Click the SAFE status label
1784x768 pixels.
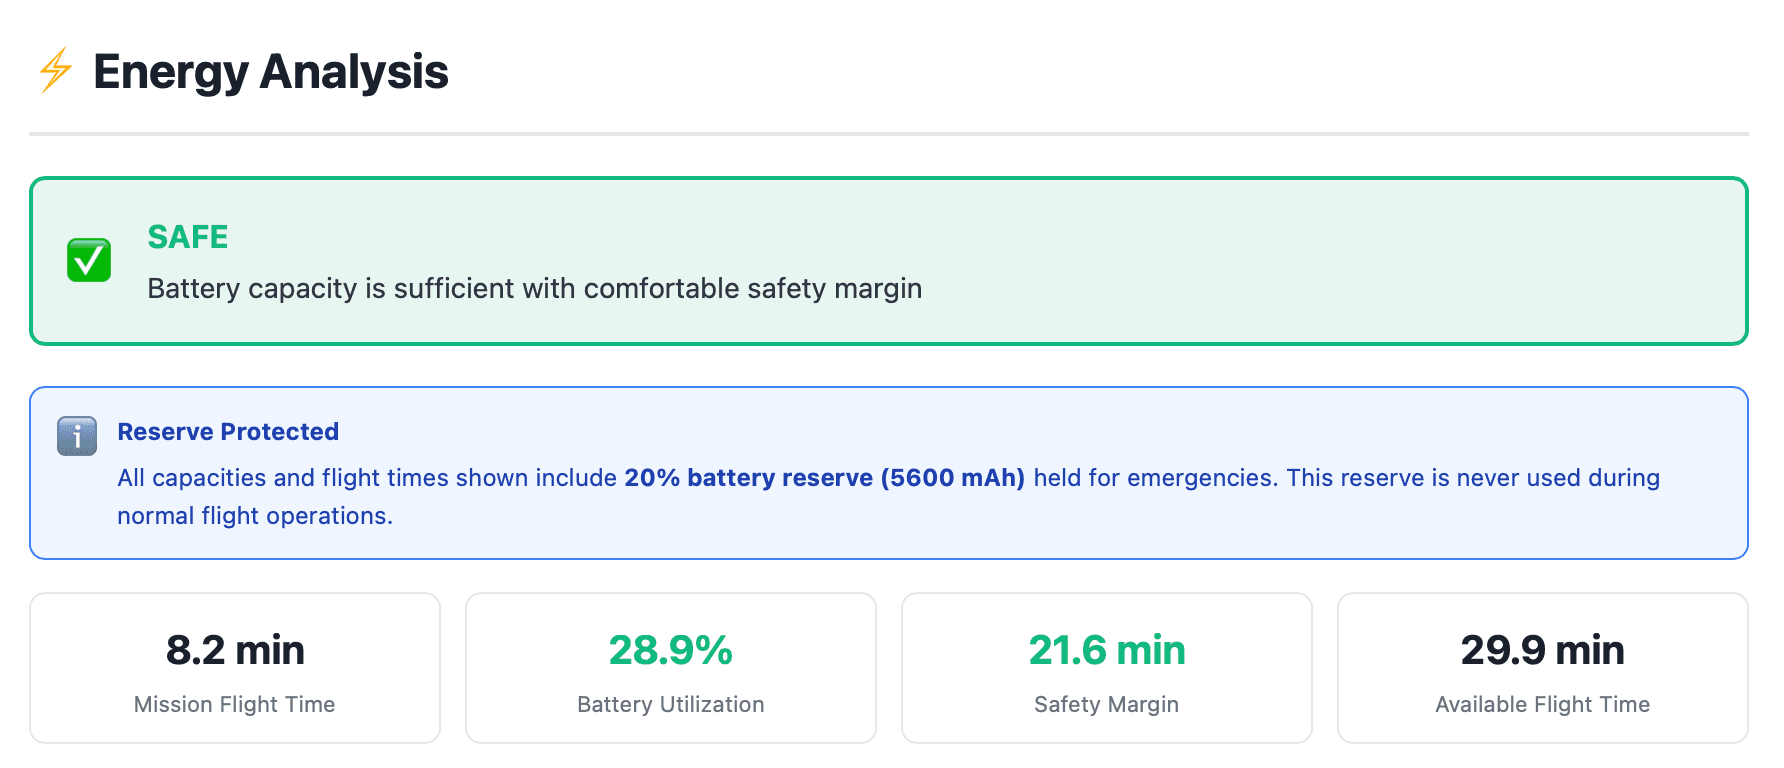click(x=187, y=237)
